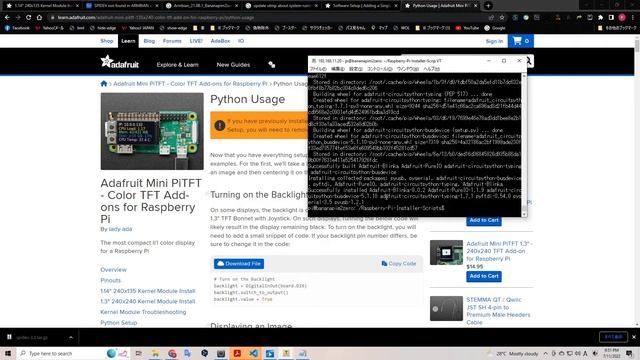Reload the page in Chrome
The image size is (640, 360).
pyautogui.click(x=28, y=18)
